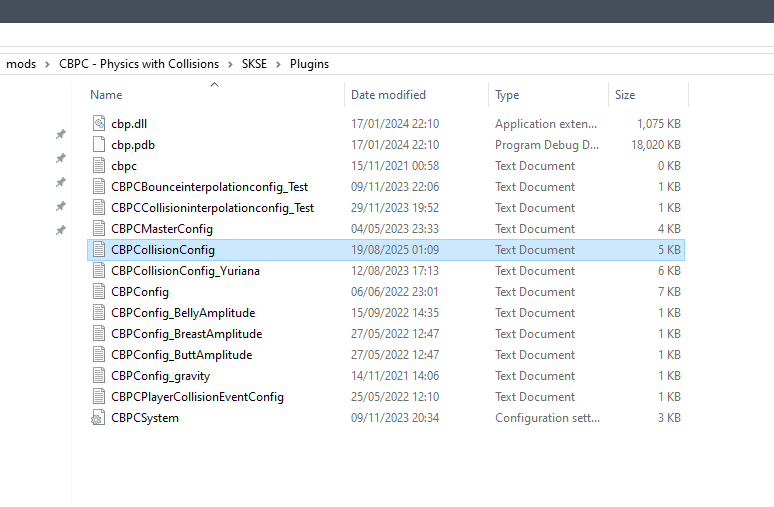Click the cbp.dll file icon
Image resolution: width=774 pixels, height=507 pixels.
pyautogui.click(x=99, y=123)
